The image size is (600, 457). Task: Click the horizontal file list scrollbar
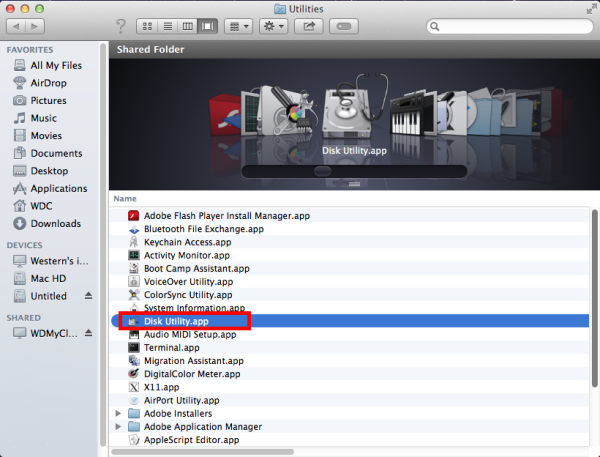[203, 452]
